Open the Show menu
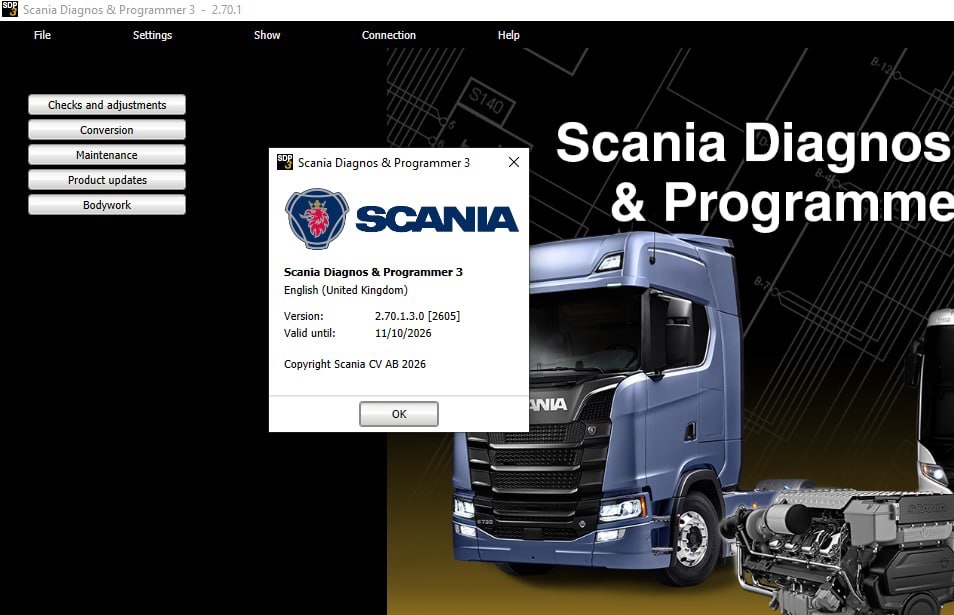 [x=267, y=35]
